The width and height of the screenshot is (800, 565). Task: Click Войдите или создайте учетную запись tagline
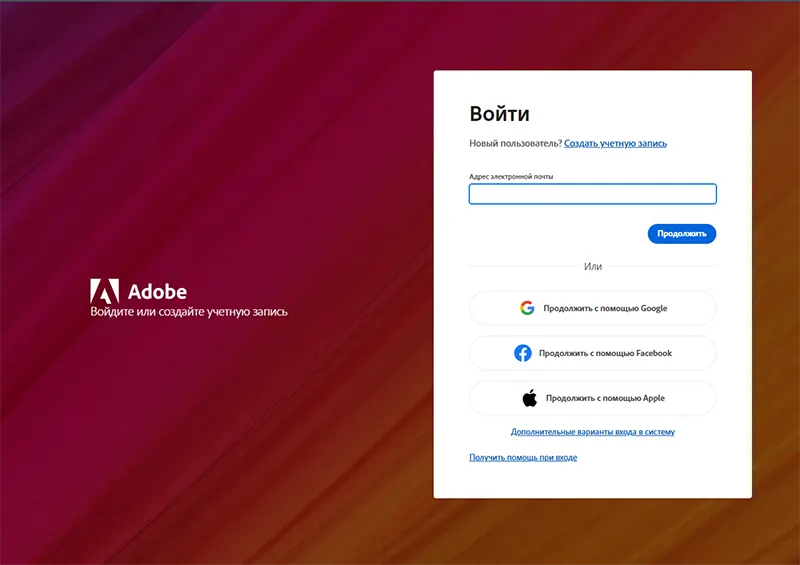[189, 312]
